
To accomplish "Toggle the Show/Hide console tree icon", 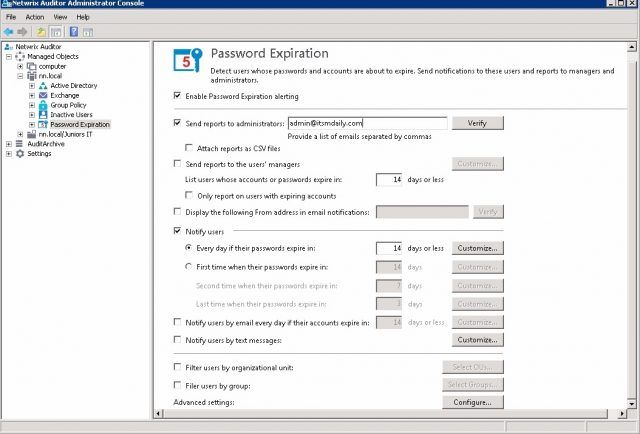I will 56,32.
